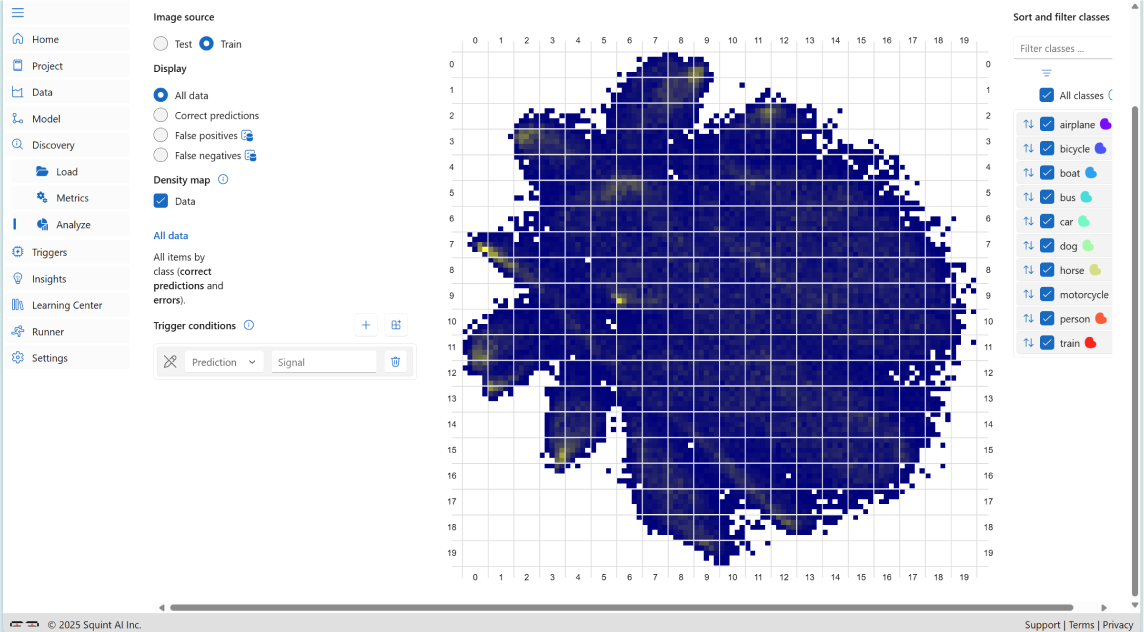Click the crossed tool icon before Prediction
Image resolution: width=1144 pixels, height=632 pixels.
coord(170,362)
